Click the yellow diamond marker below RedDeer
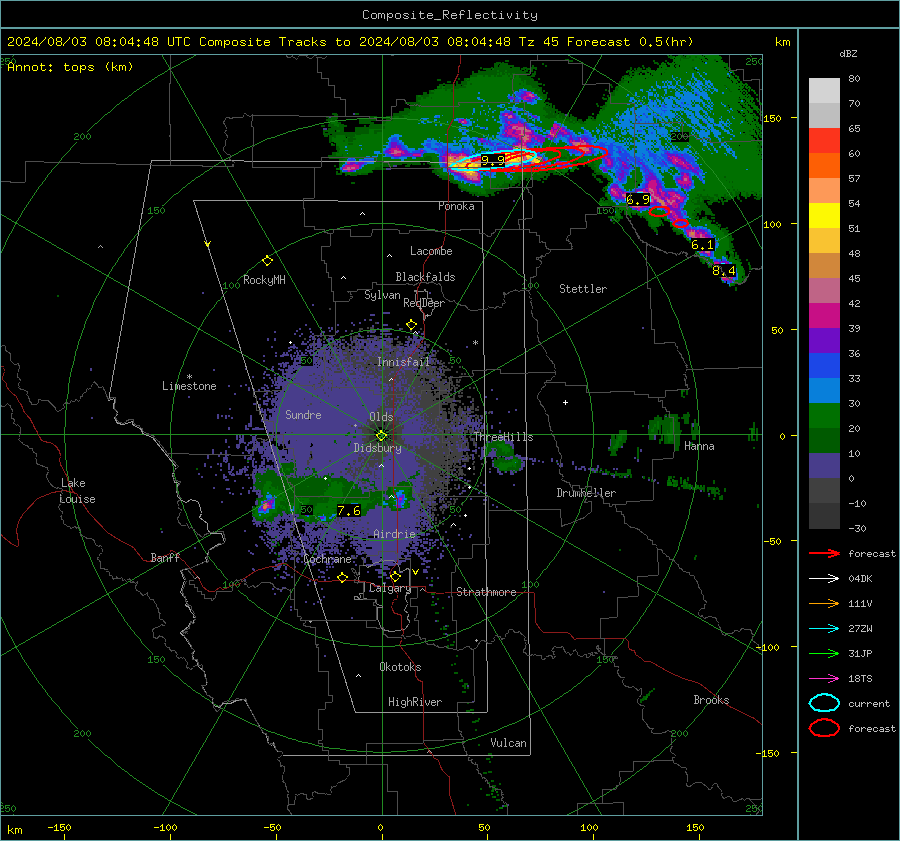Screen dimensions: 900x841 (x=411, y=325)
